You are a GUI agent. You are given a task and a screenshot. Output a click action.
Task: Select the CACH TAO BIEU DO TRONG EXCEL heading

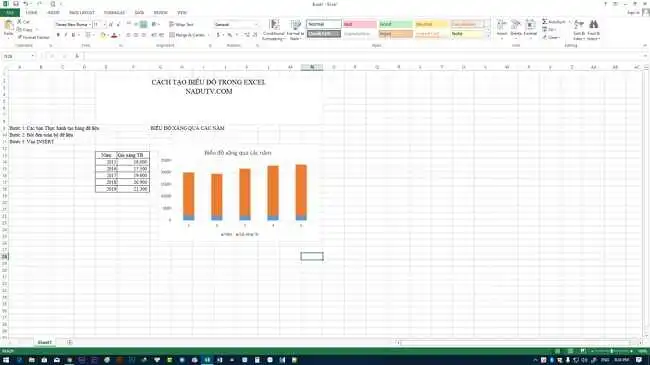(x=209, y=82)
